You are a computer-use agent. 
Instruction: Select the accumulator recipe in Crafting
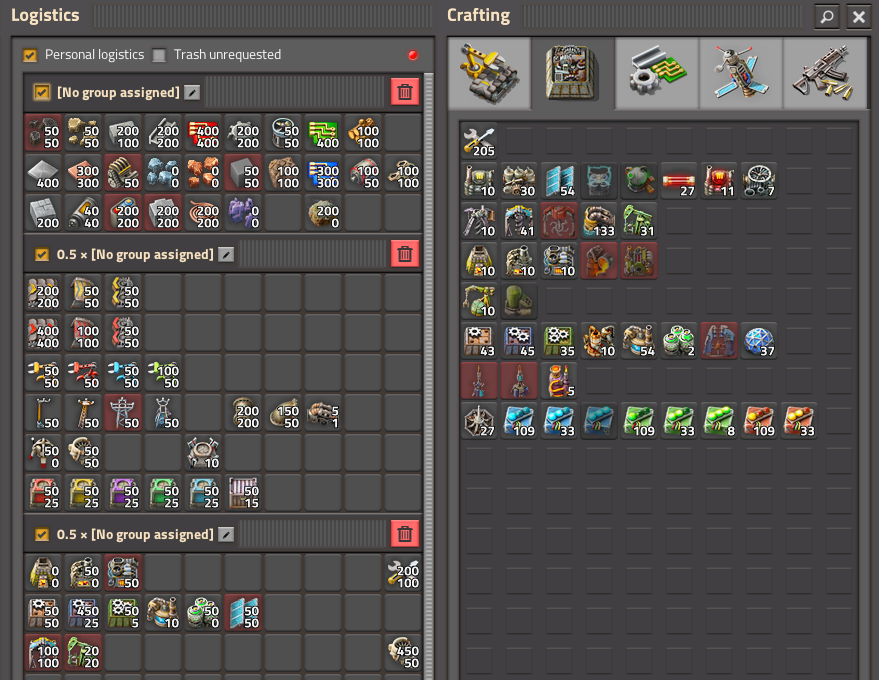click(x=599, y=181)
